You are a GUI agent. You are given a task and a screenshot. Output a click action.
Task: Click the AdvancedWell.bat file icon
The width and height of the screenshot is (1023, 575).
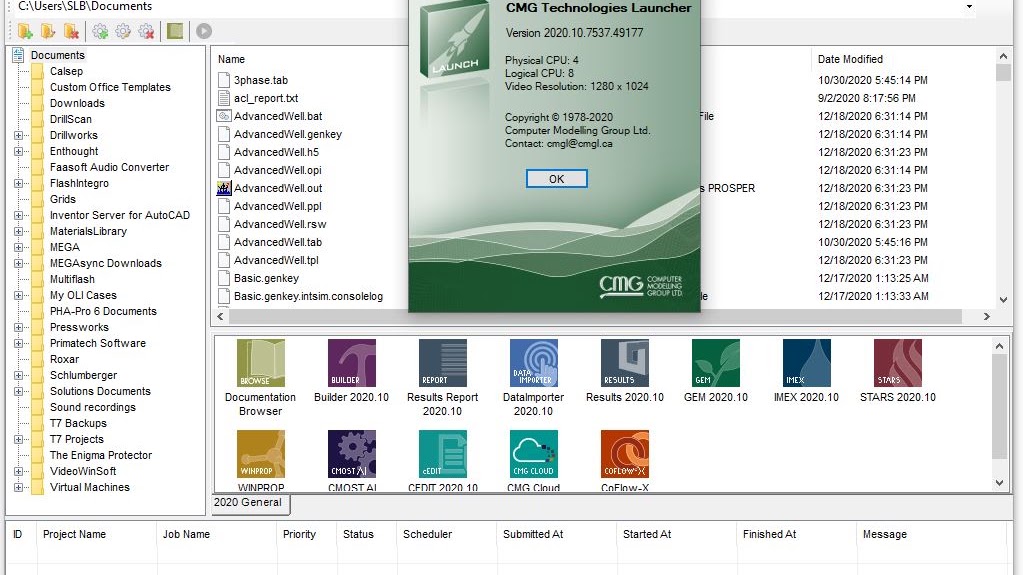224,116
